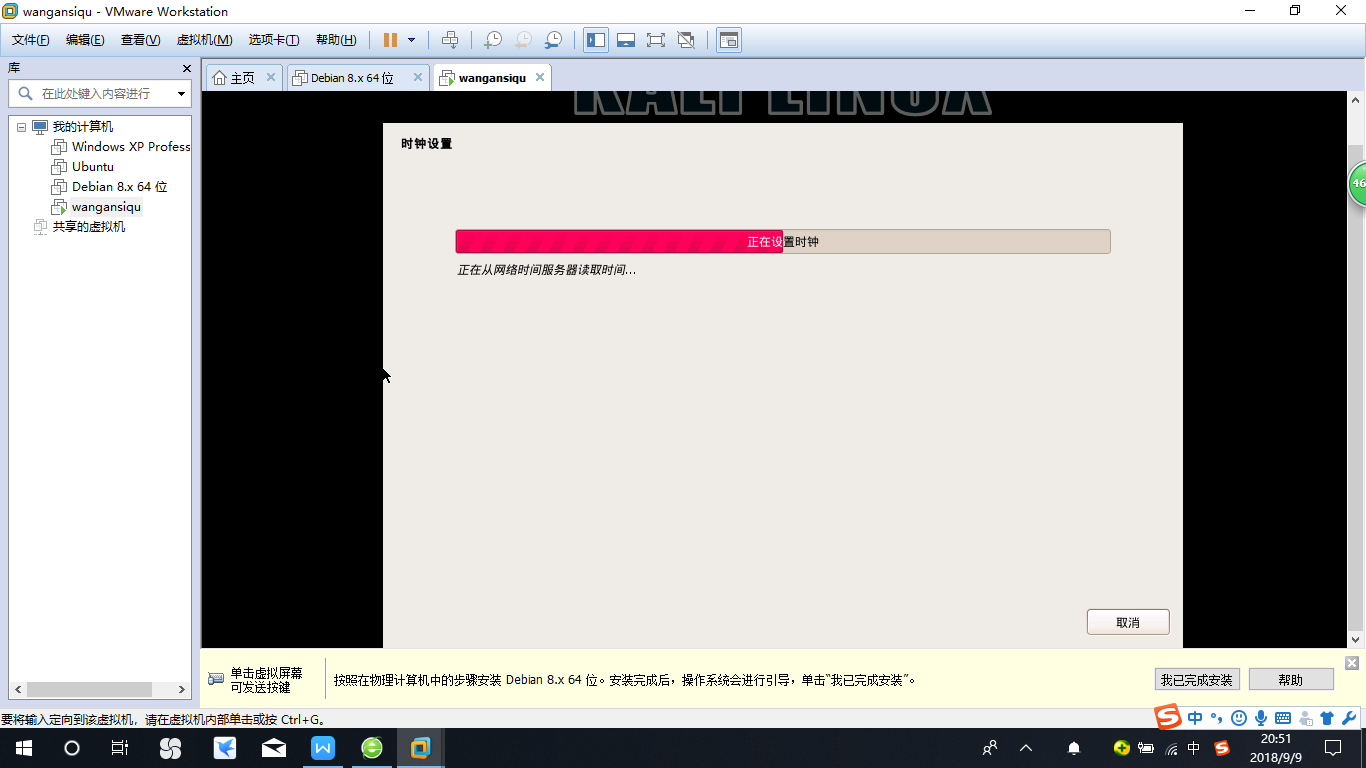Select 共享的虚拟机 in the library
Viewport: 1366px width, 768px height.
[x=89, y=227]
